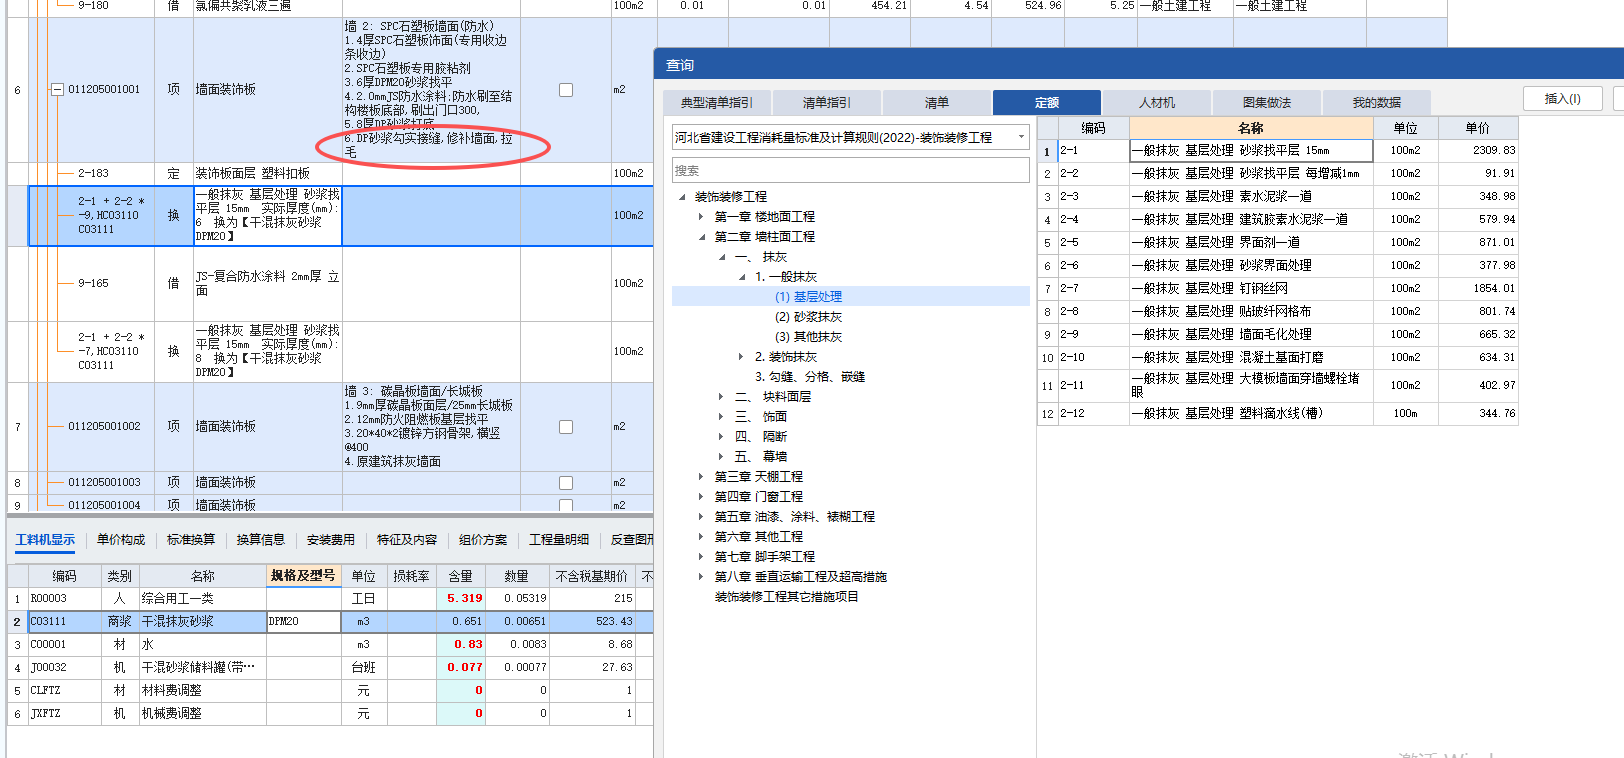Click the 名称 column header in quota list

tap(1251, 128)
